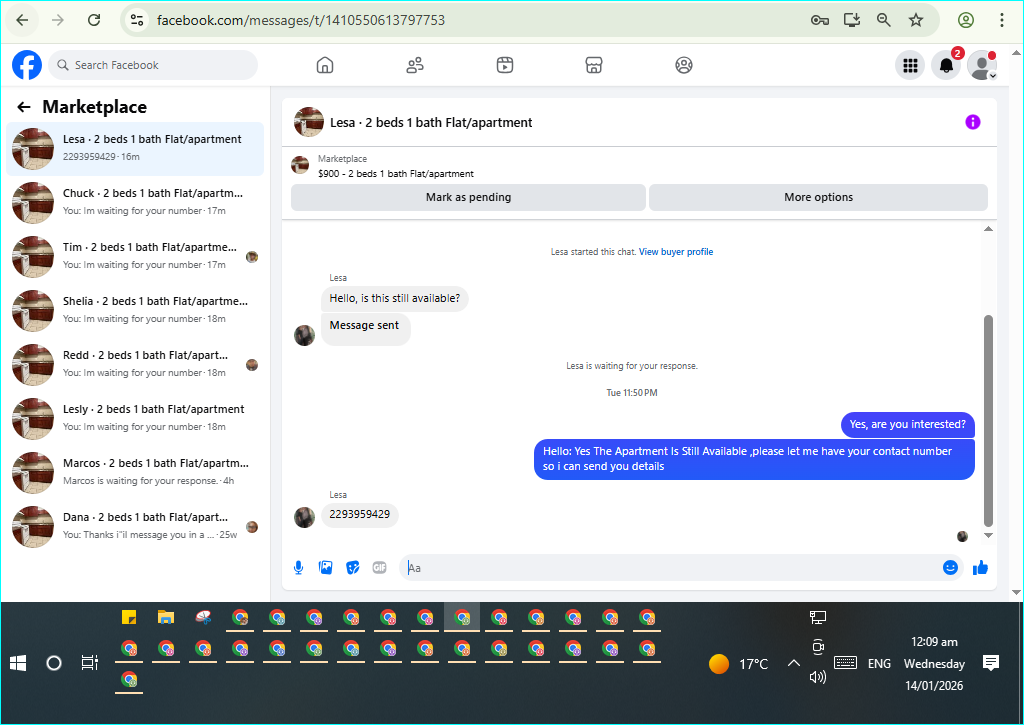This screenshot has width=1024, height=725.
Task: Click the message bubble 2293959429
Action: coord(359,515)
